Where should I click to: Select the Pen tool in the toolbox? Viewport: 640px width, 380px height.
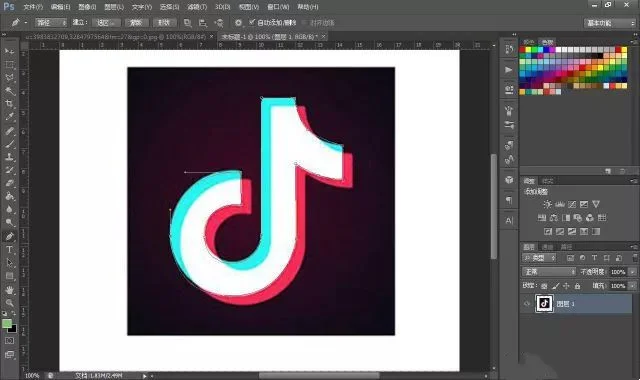point(9,236)
